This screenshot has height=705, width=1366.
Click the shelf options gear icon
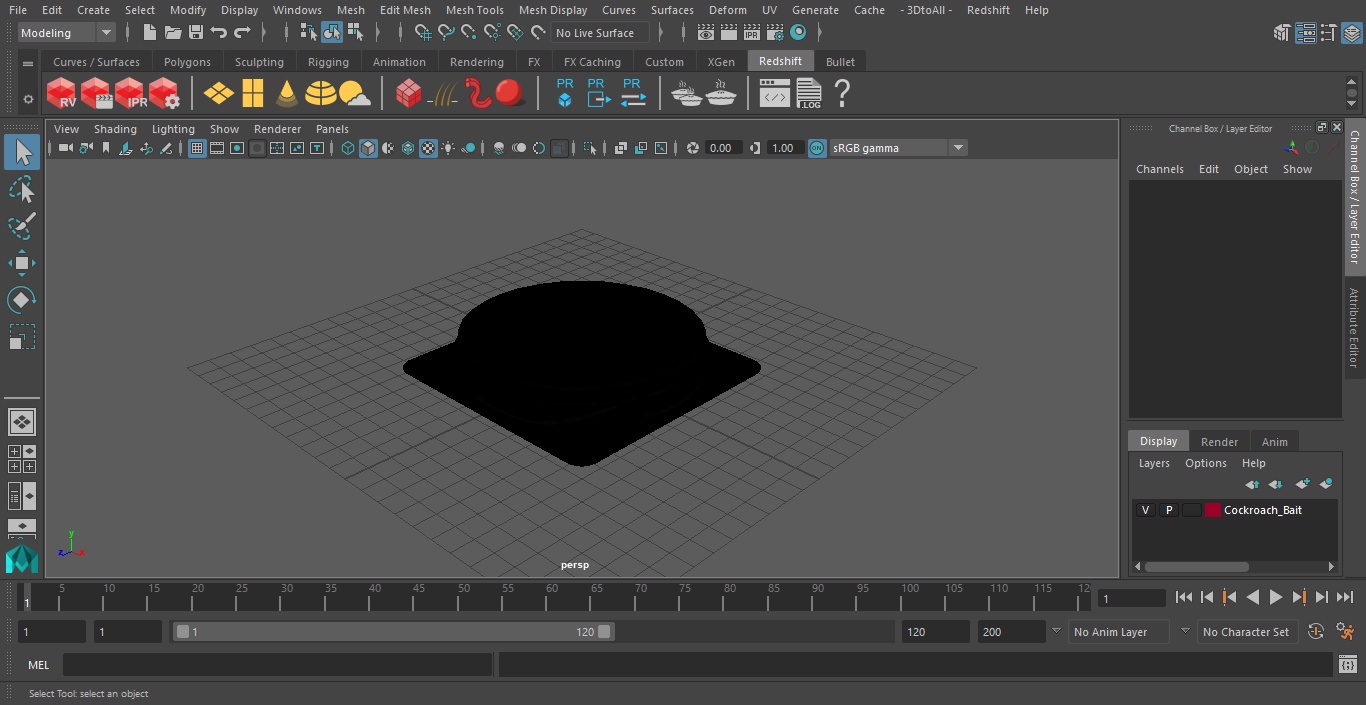coord(28,99)
